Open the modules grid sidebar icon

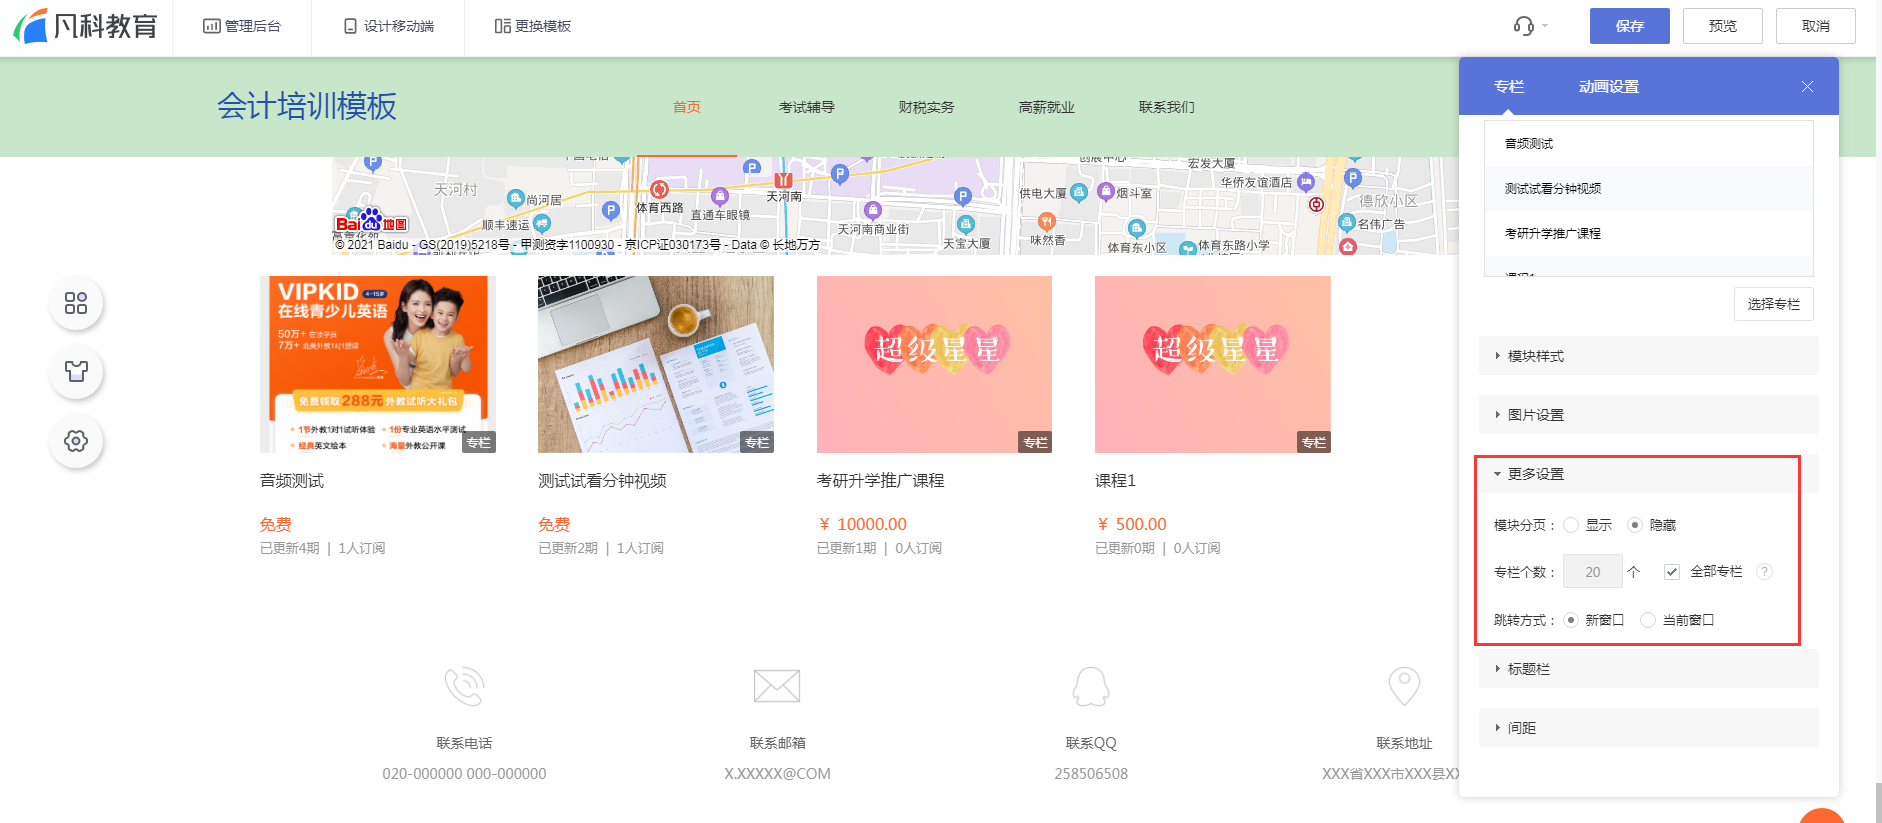click(76, 303)
